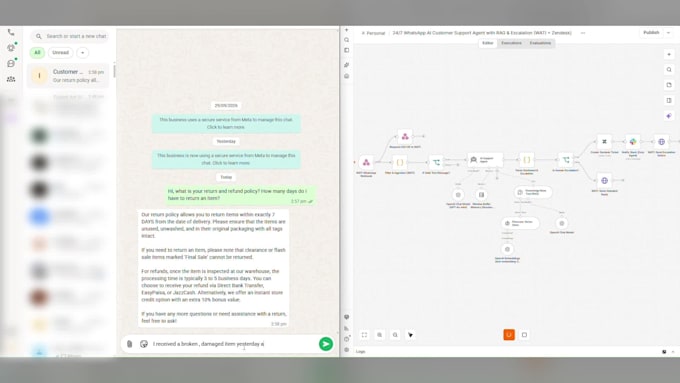
Task: Select the OpenAI Chat Model node under agent
Action: (458, 195)
